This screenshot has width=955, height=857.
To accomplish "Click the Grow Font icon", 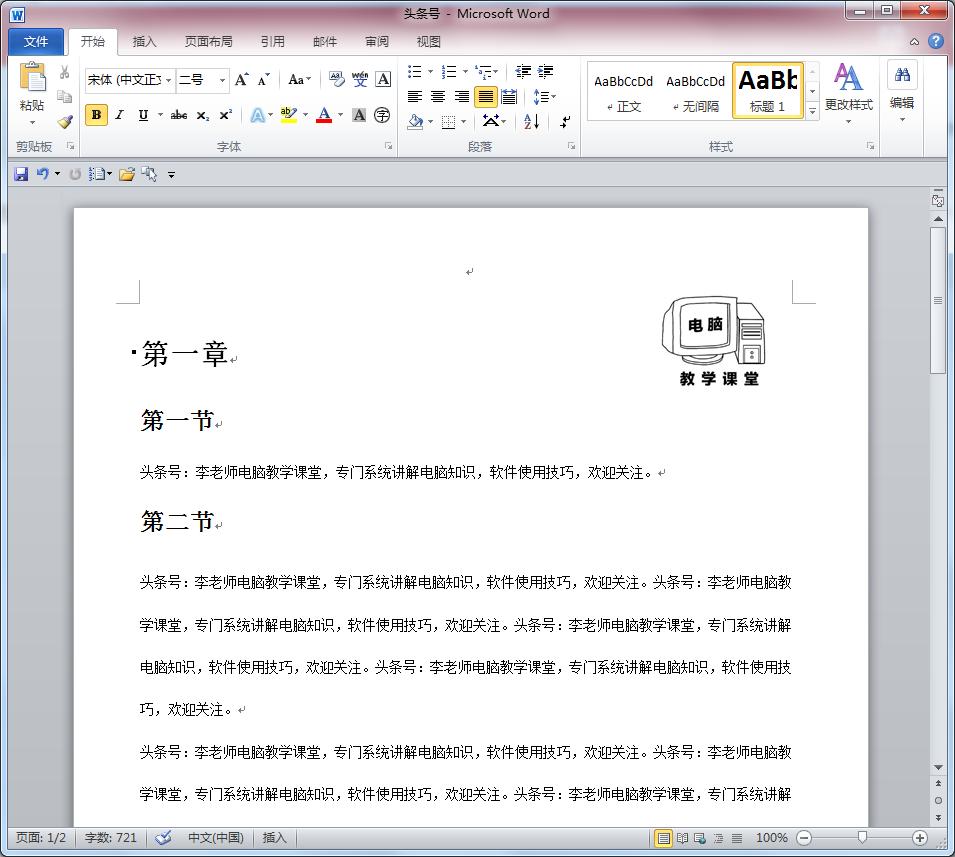I will point(242,79).
